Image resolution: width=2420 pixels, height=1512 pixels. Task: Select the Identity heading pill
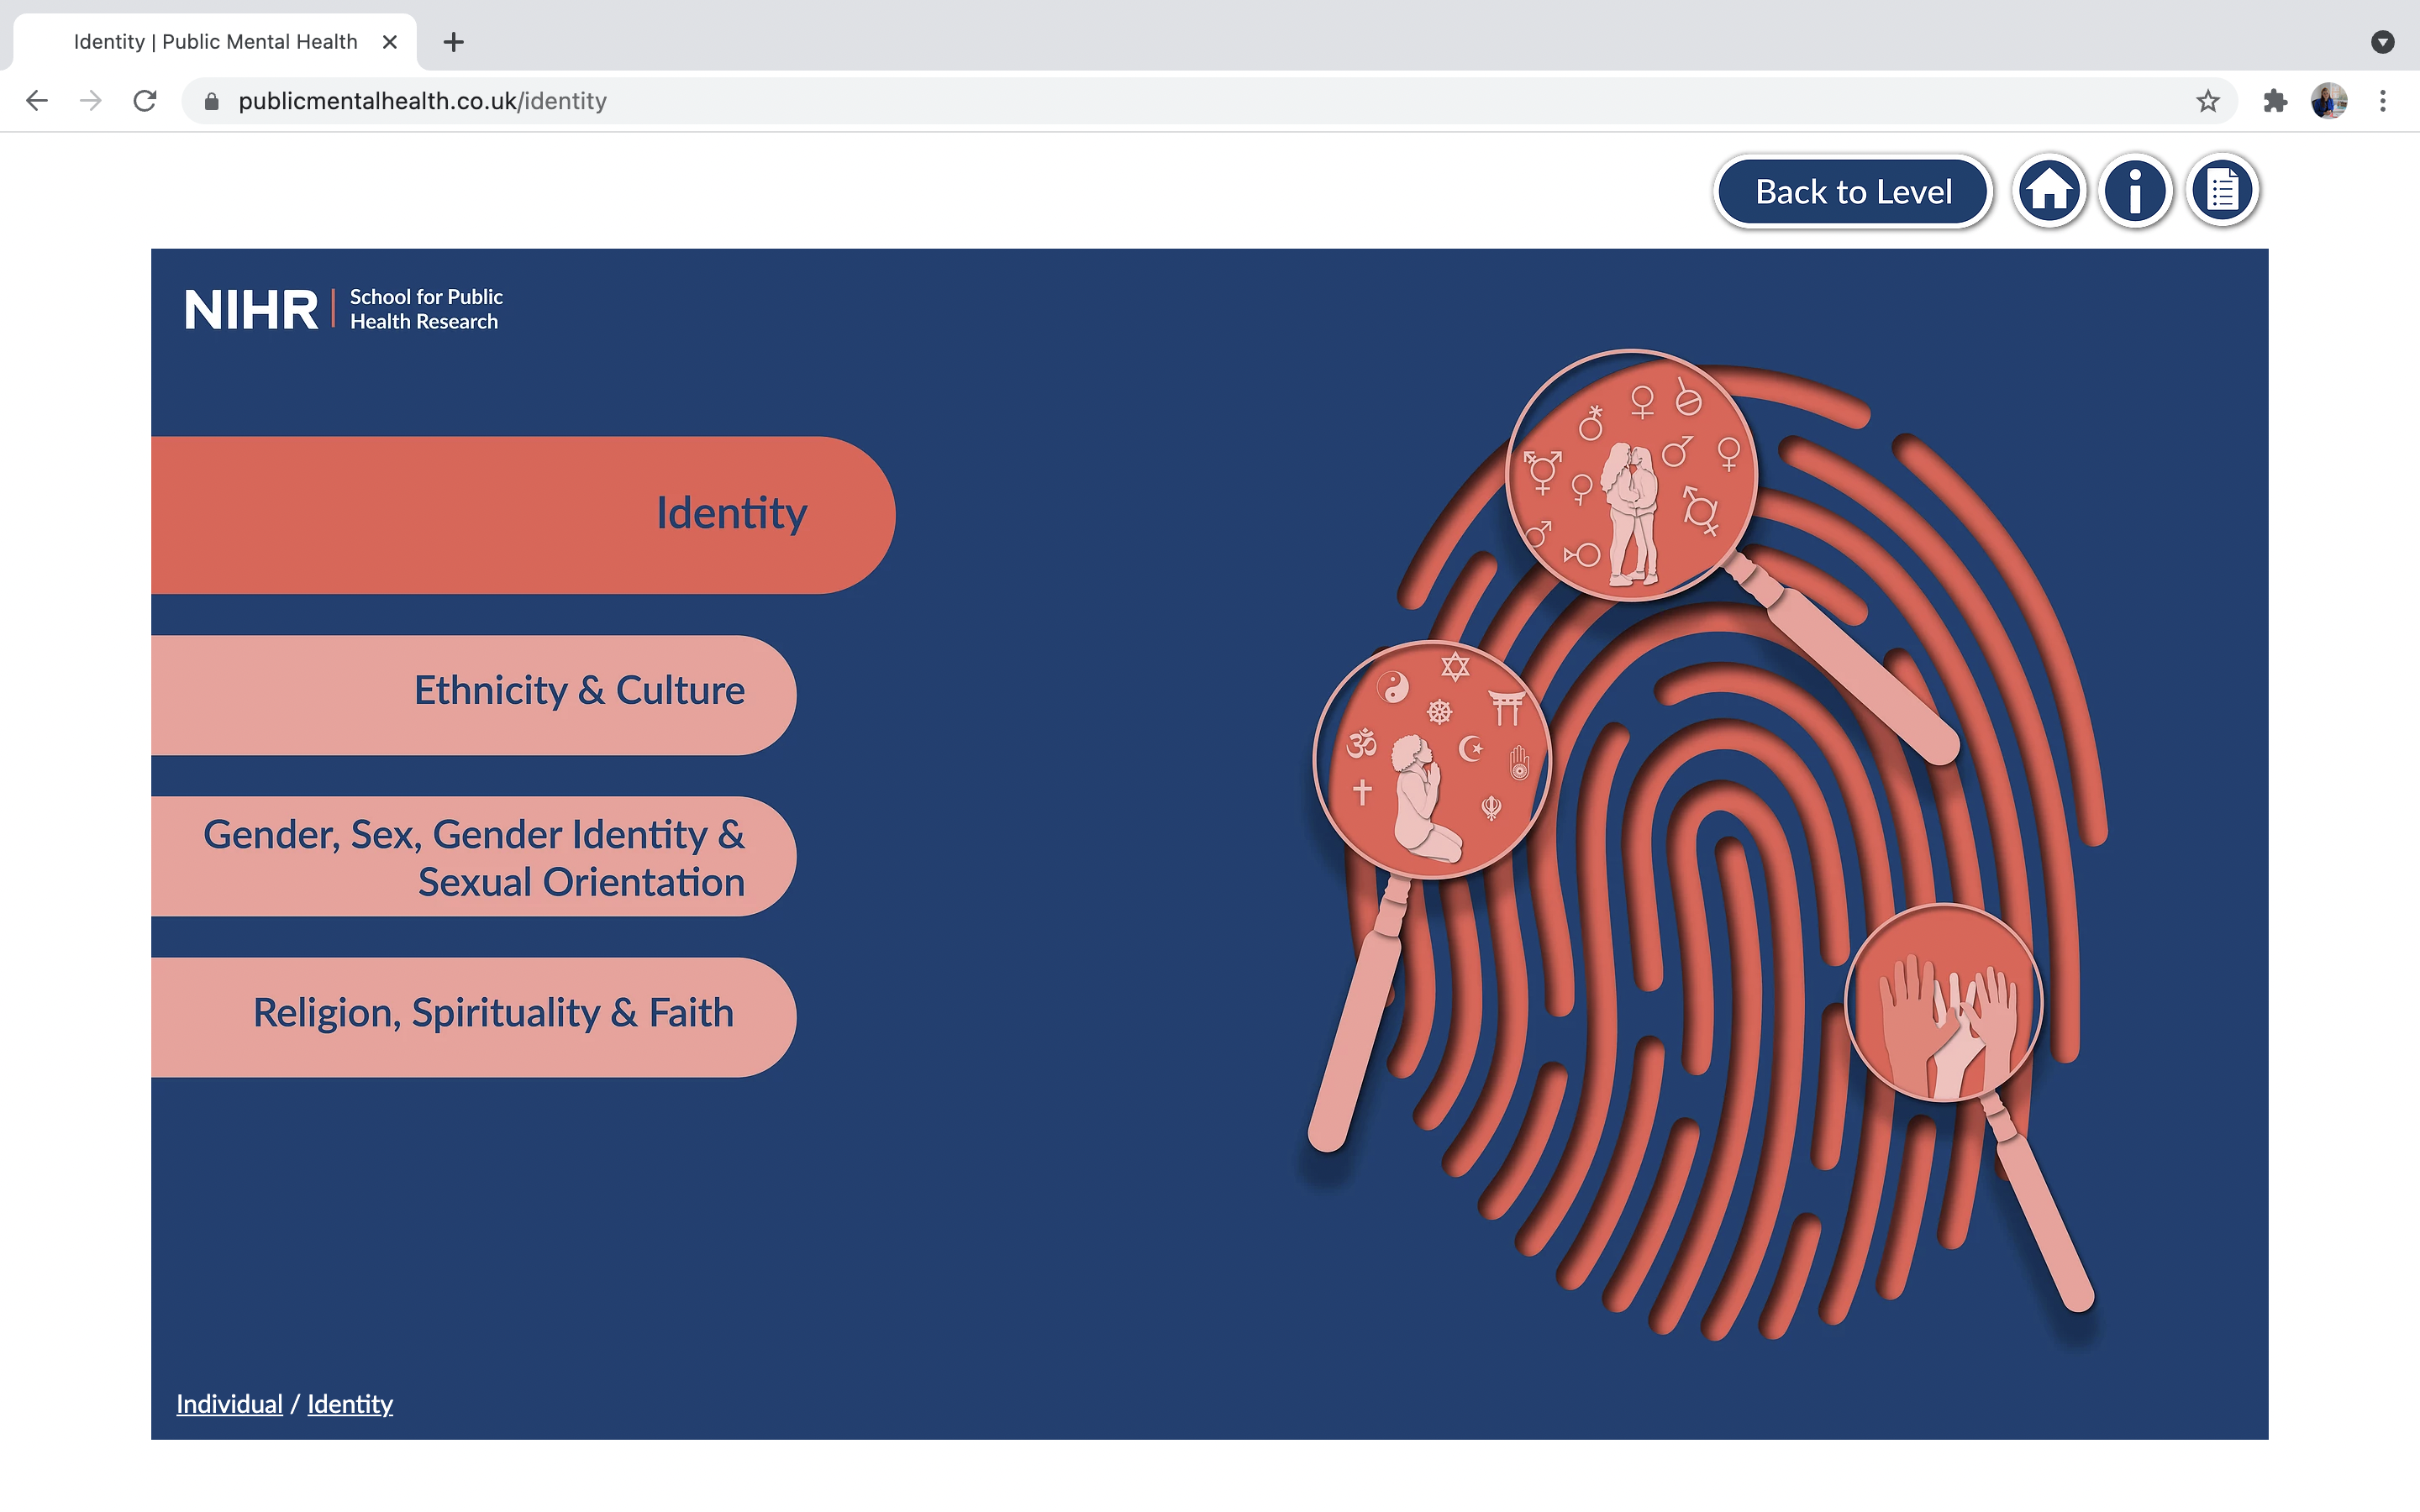pos(523,514)
